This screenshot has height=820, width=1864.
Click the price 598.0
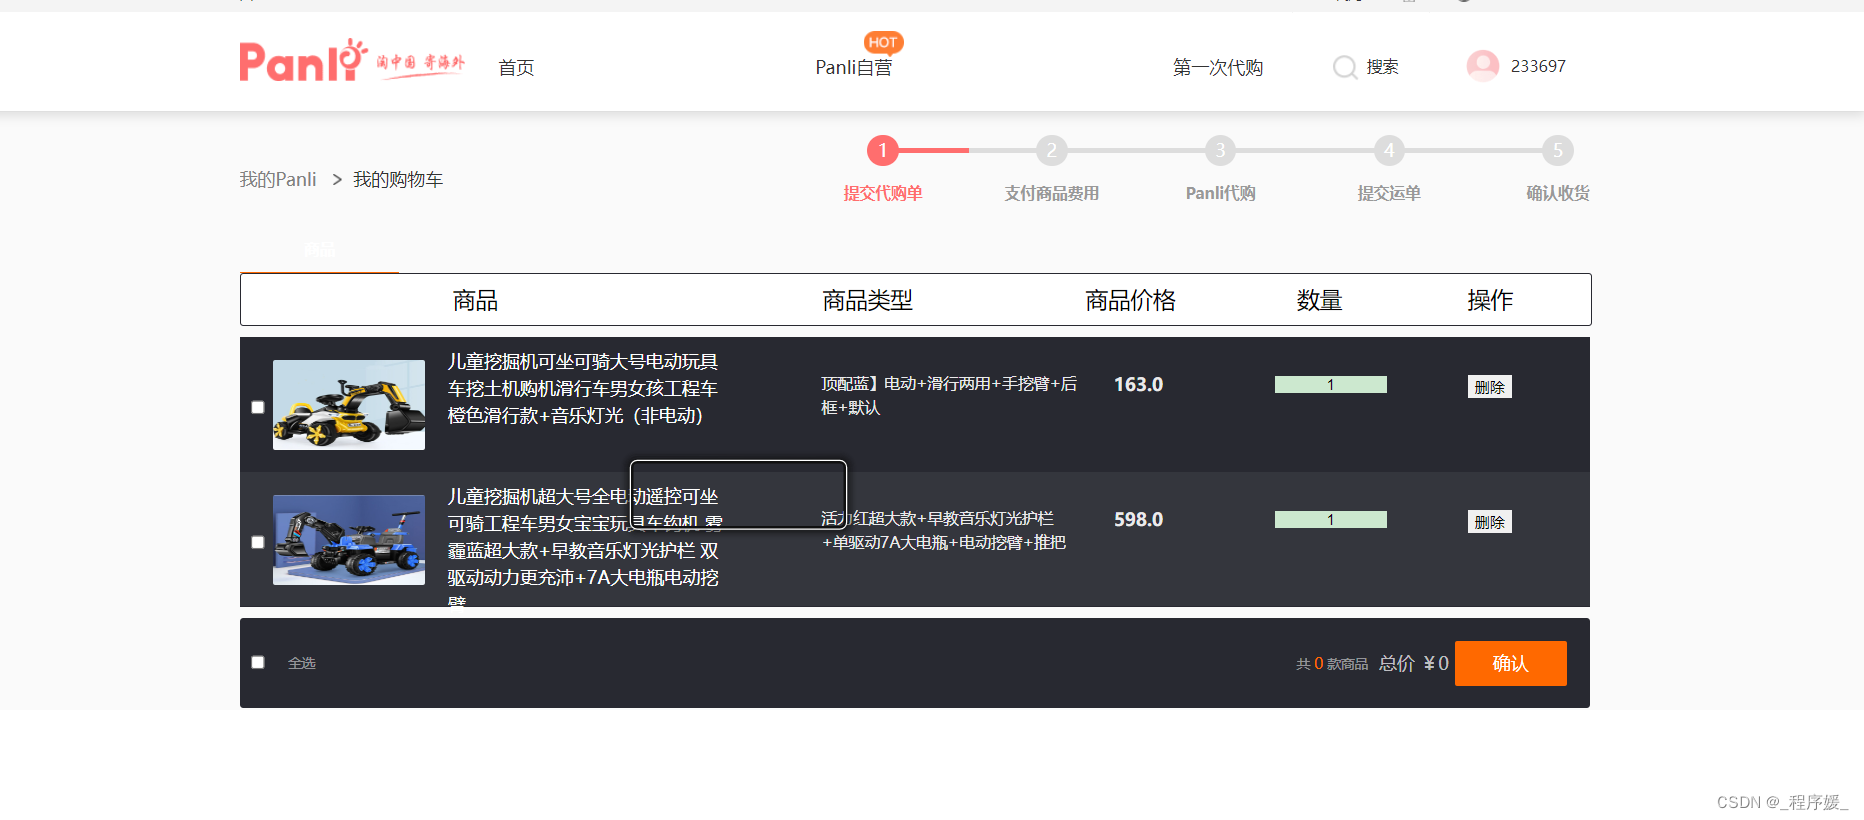click(1139, 520)
